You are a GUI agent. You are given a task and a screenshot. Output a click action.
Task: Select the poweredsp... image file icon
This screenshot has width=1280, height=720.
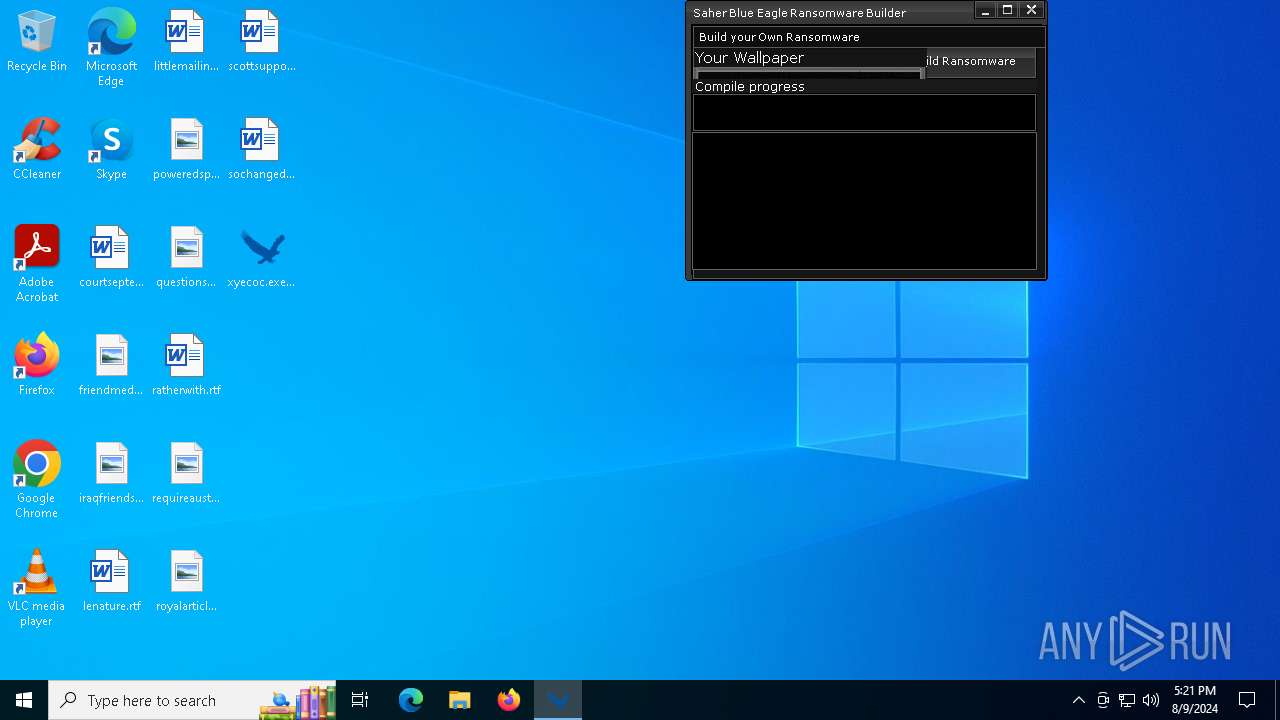click(186, 149)
